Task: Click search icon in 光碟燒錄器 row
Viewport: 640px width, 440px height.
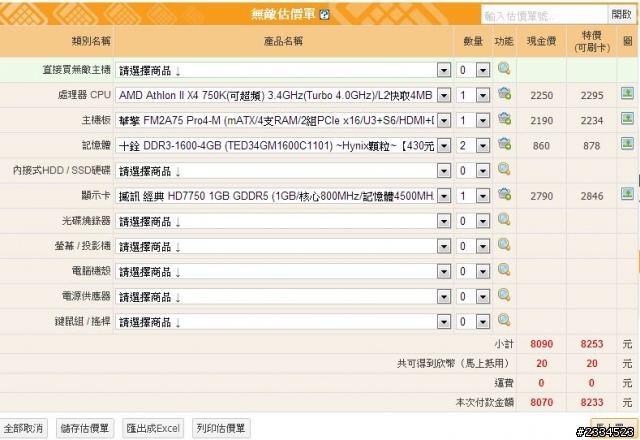Action: (504, 219)
